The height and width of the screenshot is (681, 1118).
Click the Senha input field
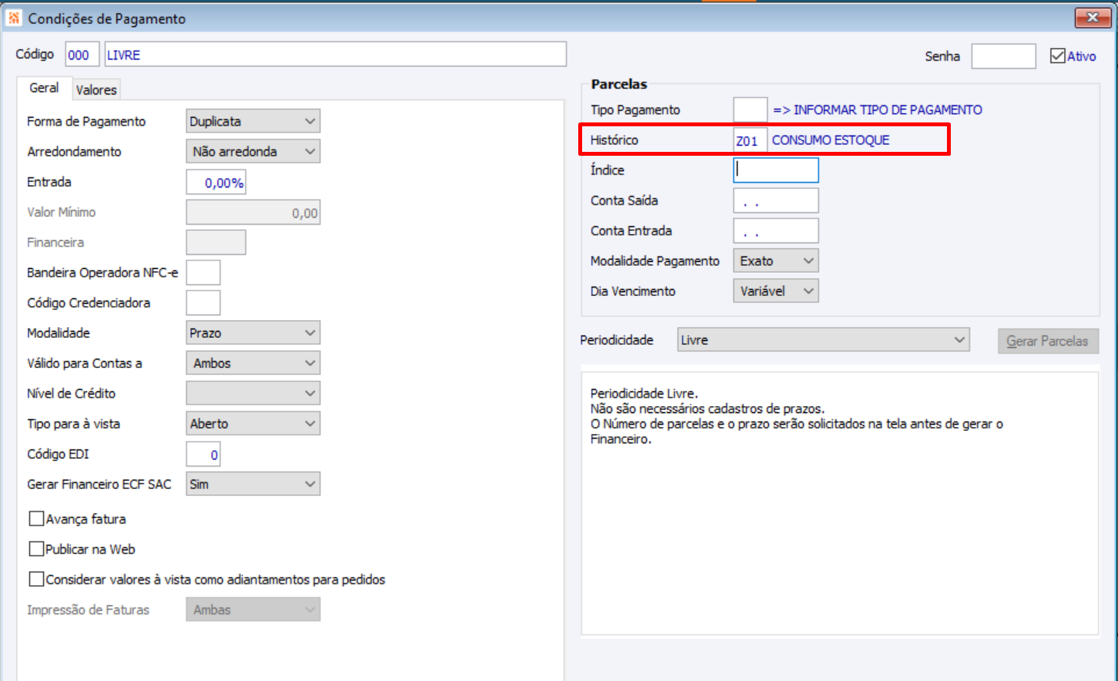(x=1003, y=56)
